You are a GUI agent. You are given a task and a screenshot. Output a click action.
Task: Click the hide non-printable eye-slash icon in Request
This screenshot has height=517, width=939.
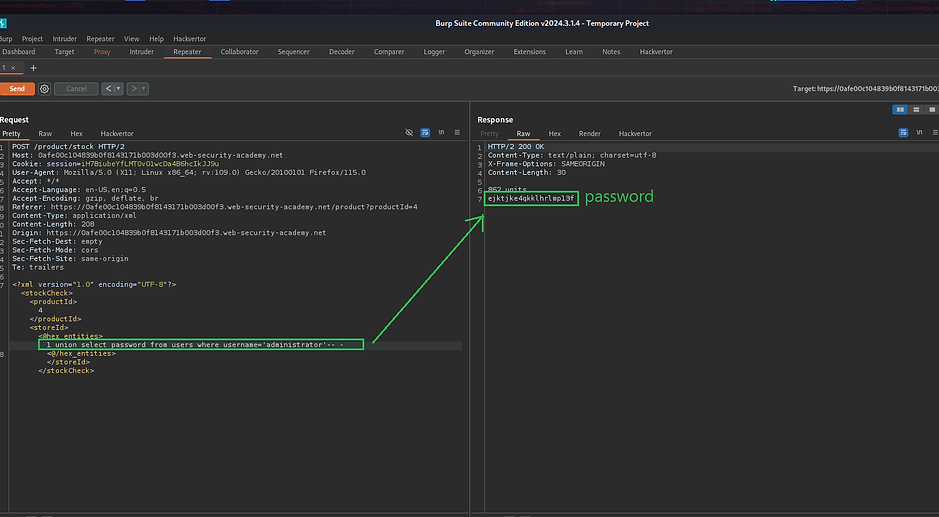pos(409,133)
